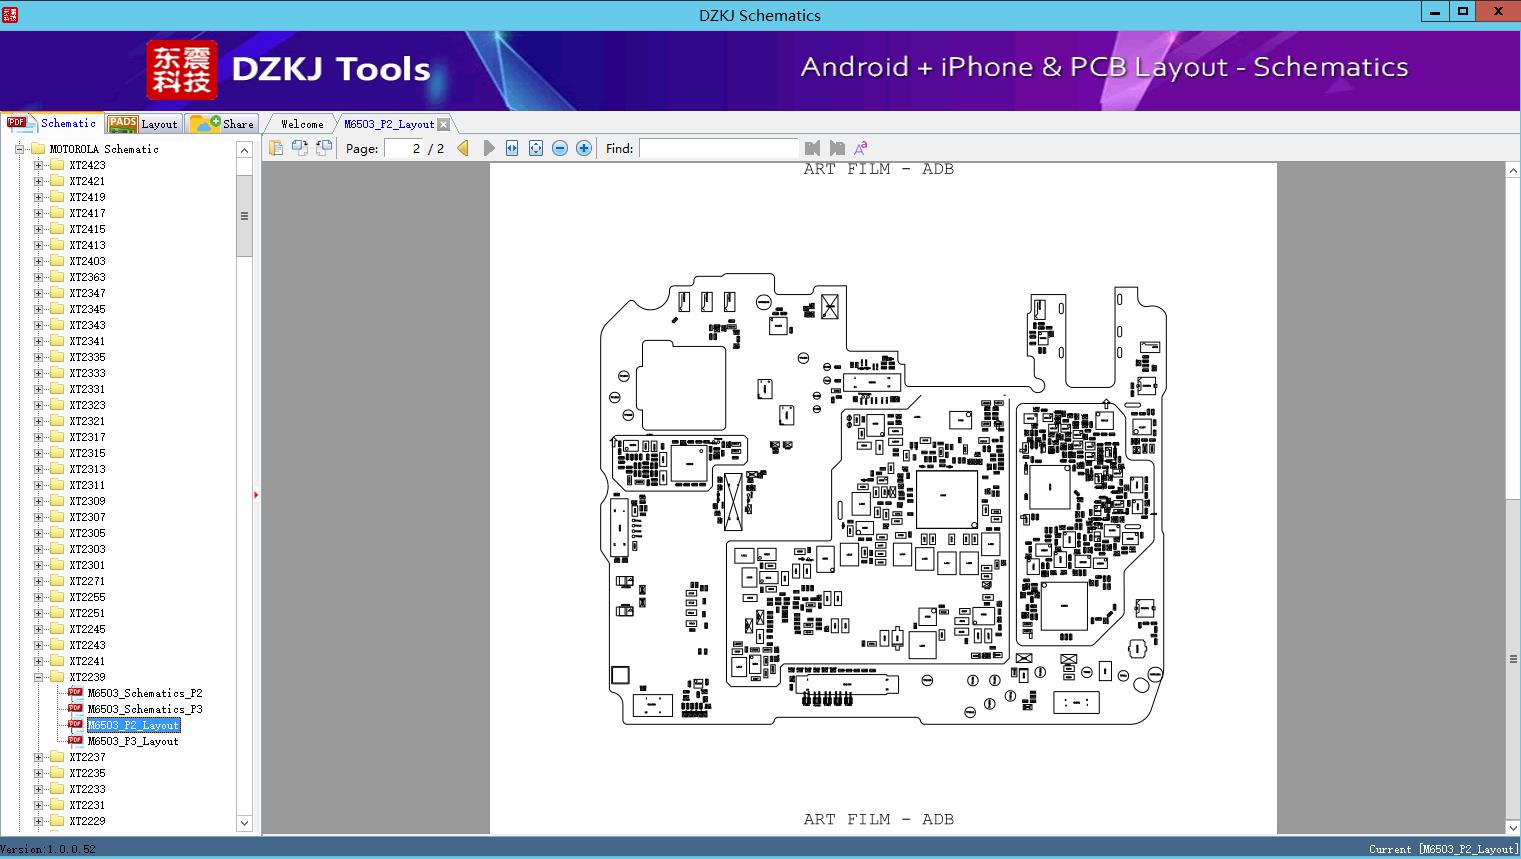Collapse the MOTOROLA Schematic root node
The image size is (1521, 859).
pos(19,149)
